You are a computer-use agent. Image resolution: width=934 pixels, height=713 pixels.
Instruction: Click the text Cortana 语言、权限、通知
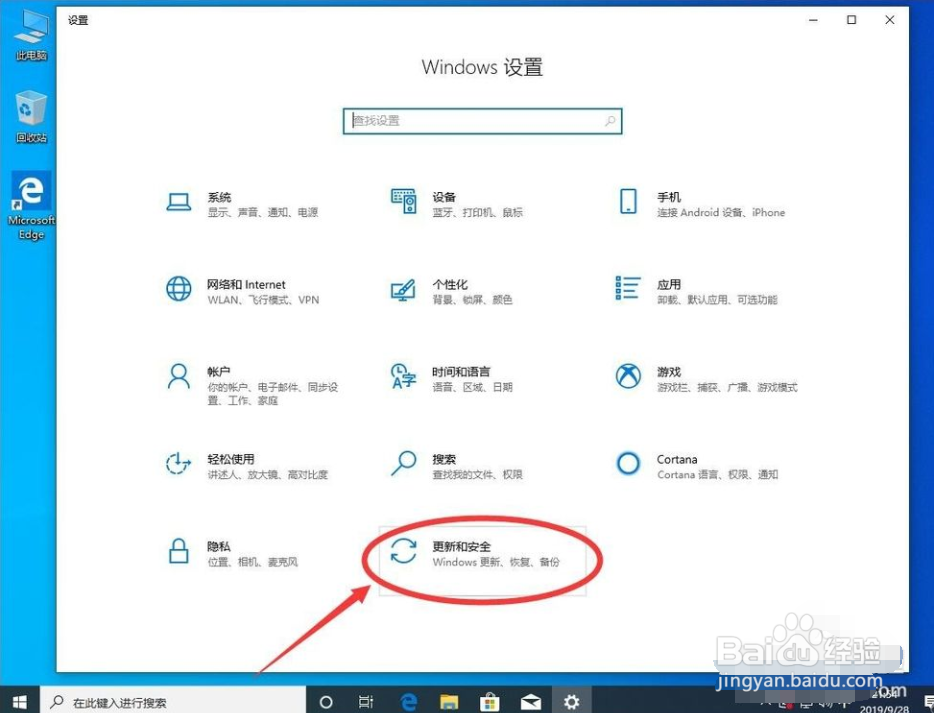(x=718, y=475)
